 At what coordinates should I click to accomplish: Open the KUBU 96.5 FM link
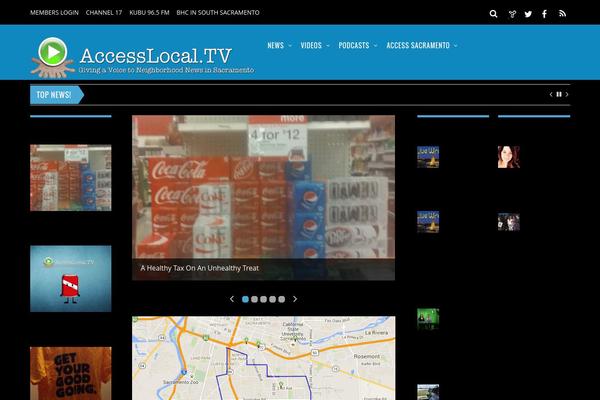coord(149,13)
